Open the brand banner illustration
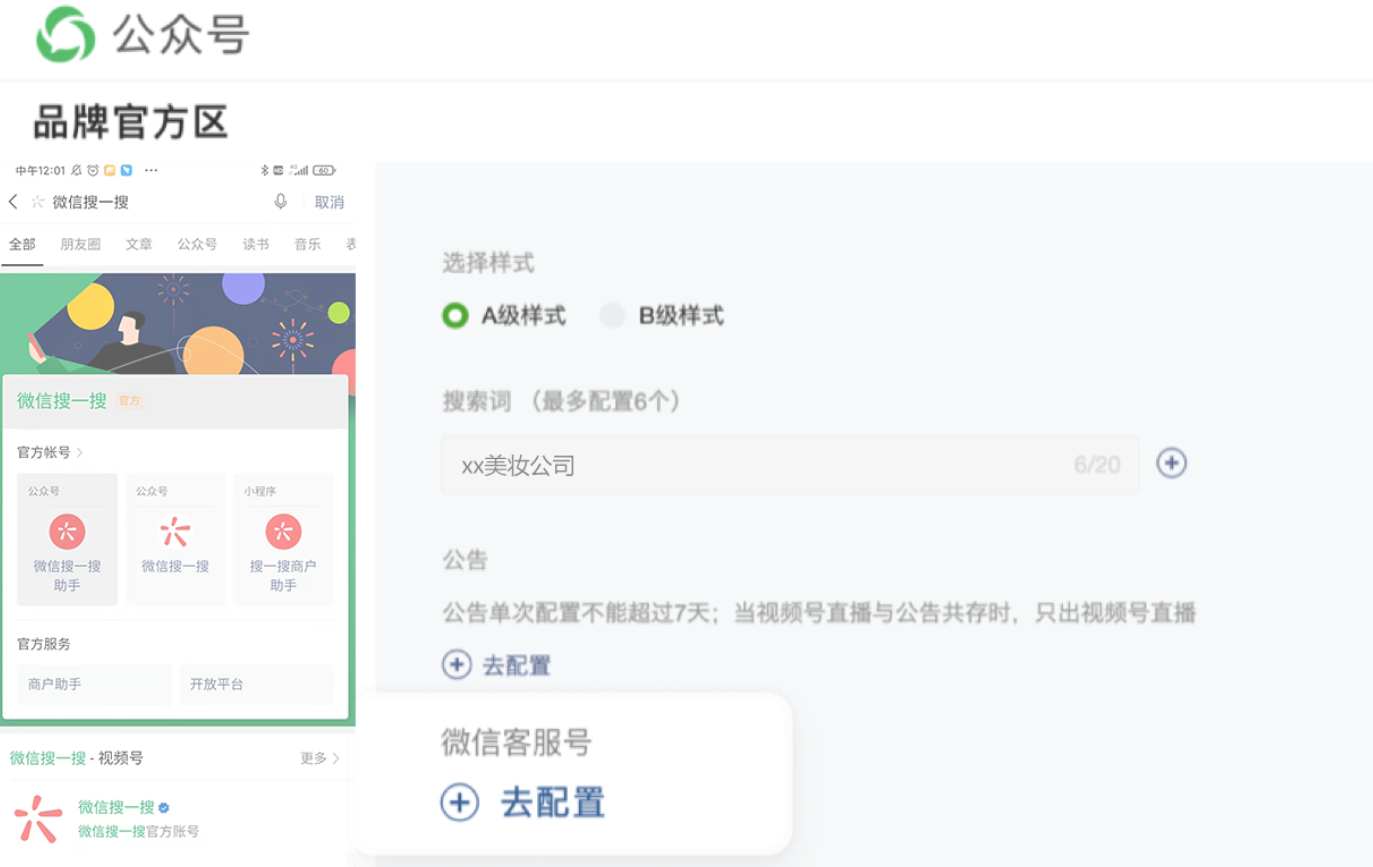The width and height of the screenshot is (1373, 867). pos(178,322)
